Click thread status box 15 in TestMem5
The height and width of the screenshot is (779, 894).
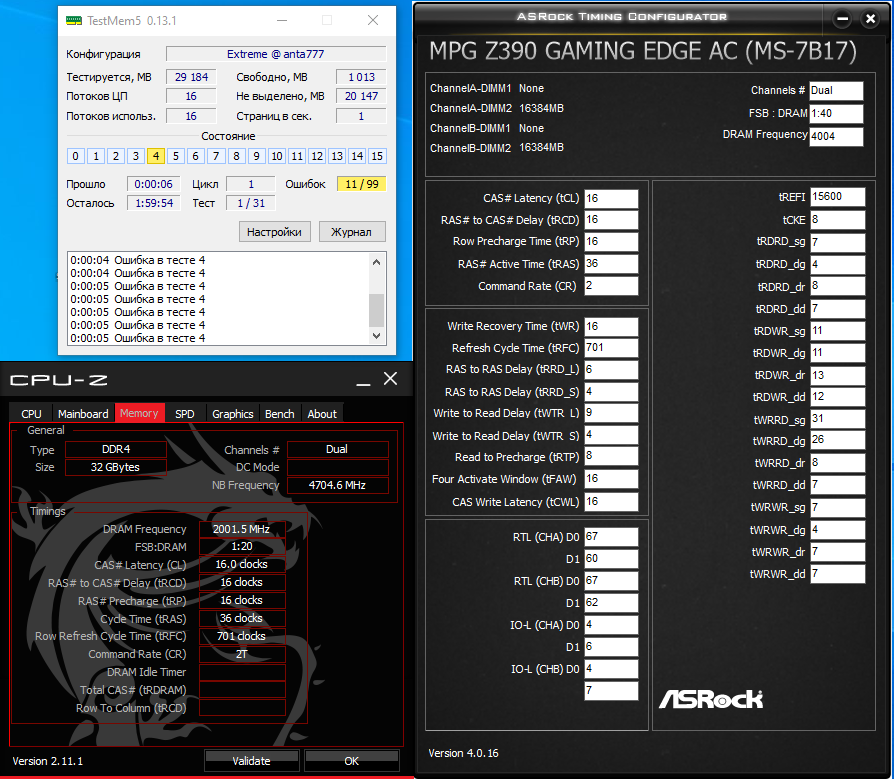[x=377, y=156]
